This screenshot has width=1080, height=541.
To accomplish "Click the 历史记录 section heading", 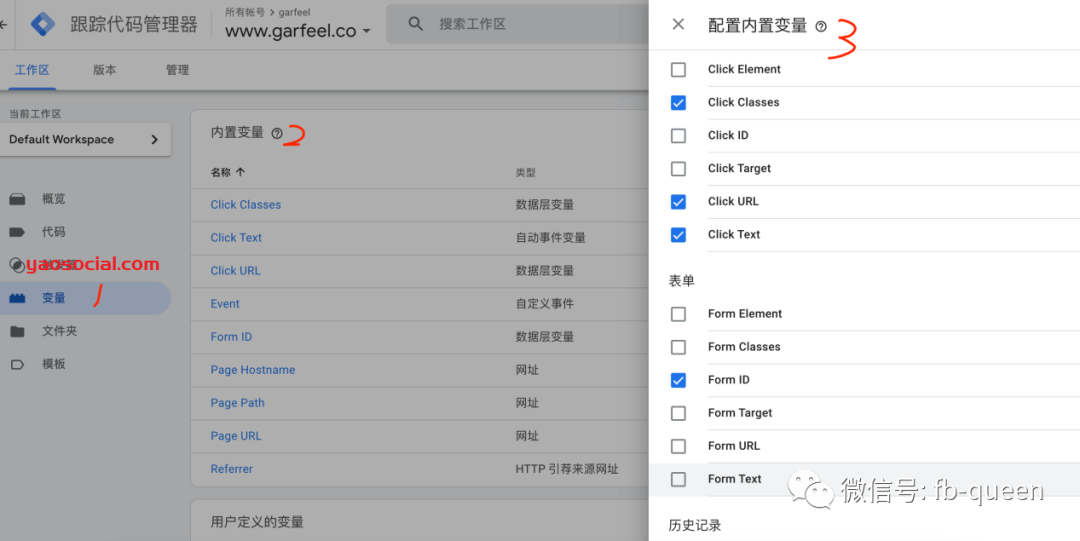I will coord(695,526).
